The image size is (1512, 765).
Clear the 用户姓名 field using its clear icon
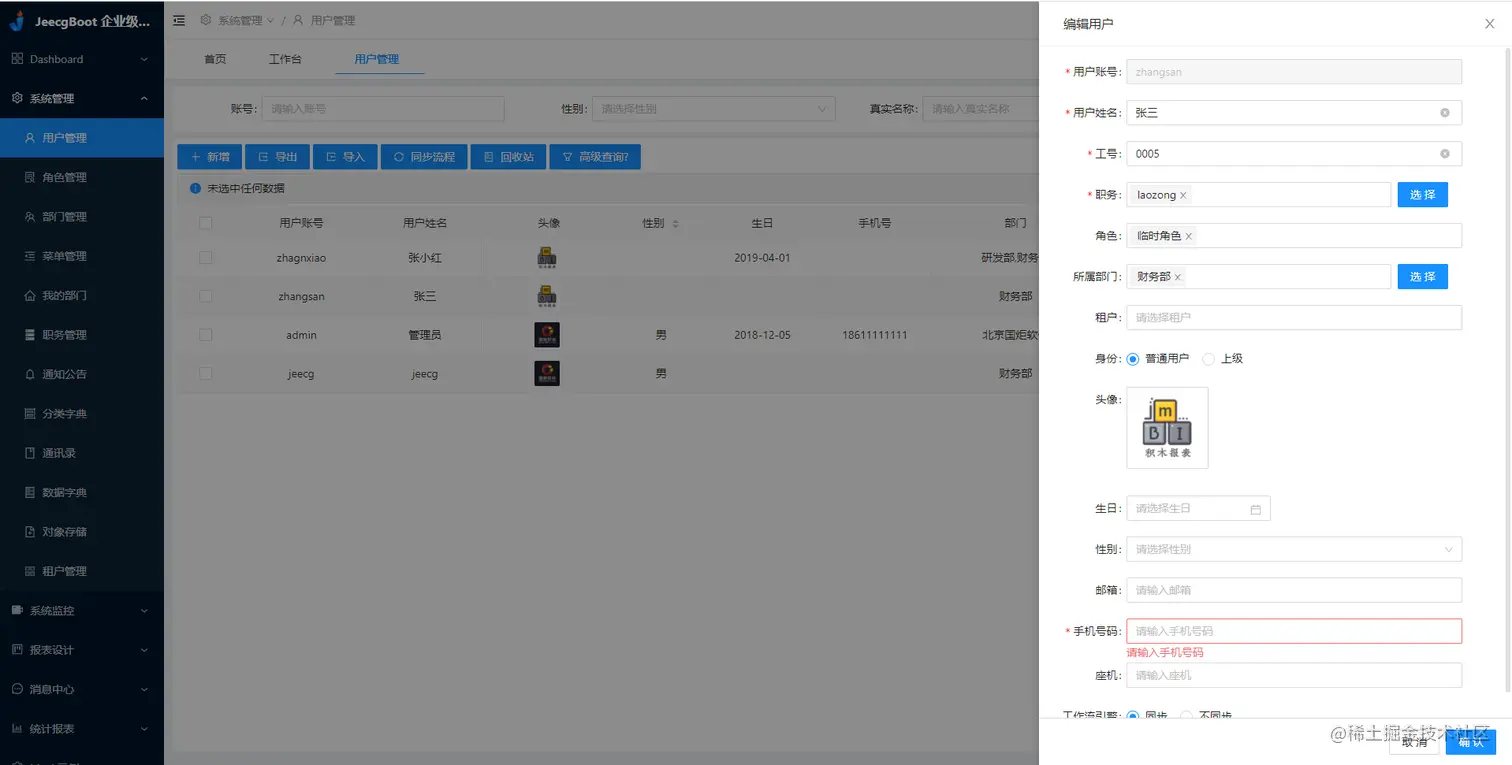click(x=1444, y=112)
